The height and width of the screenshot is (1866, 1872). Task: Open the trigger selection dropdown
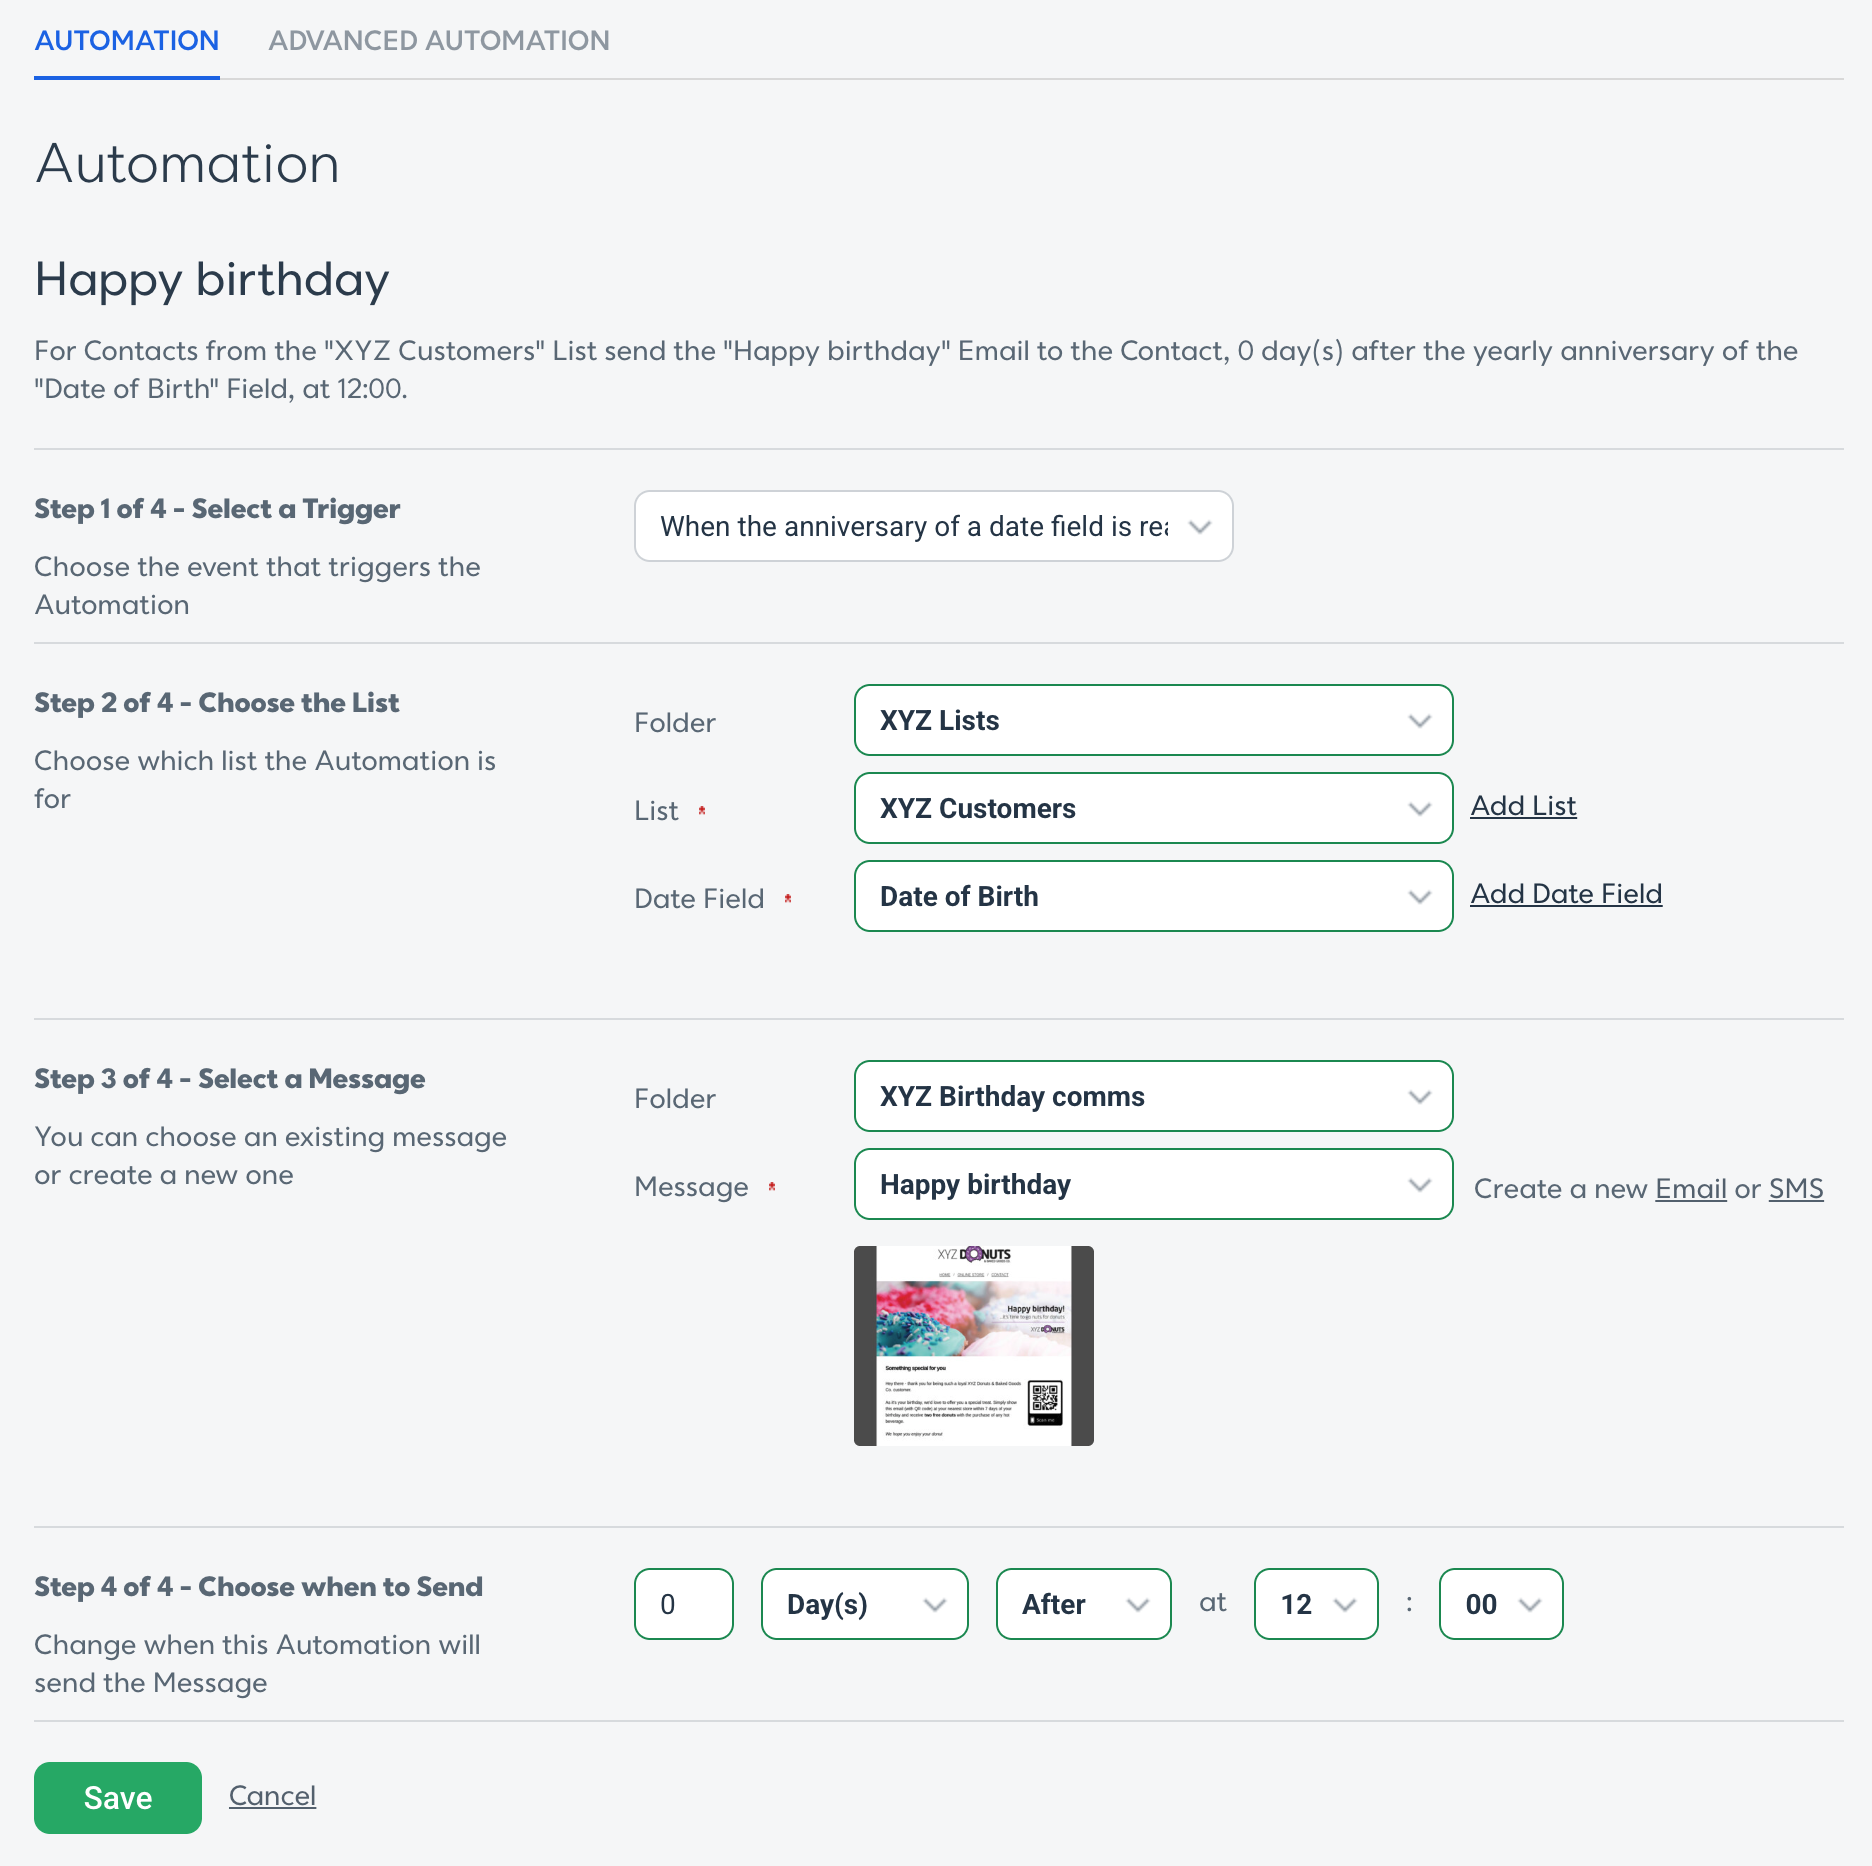pyautogui.click(x=934, y=526)
